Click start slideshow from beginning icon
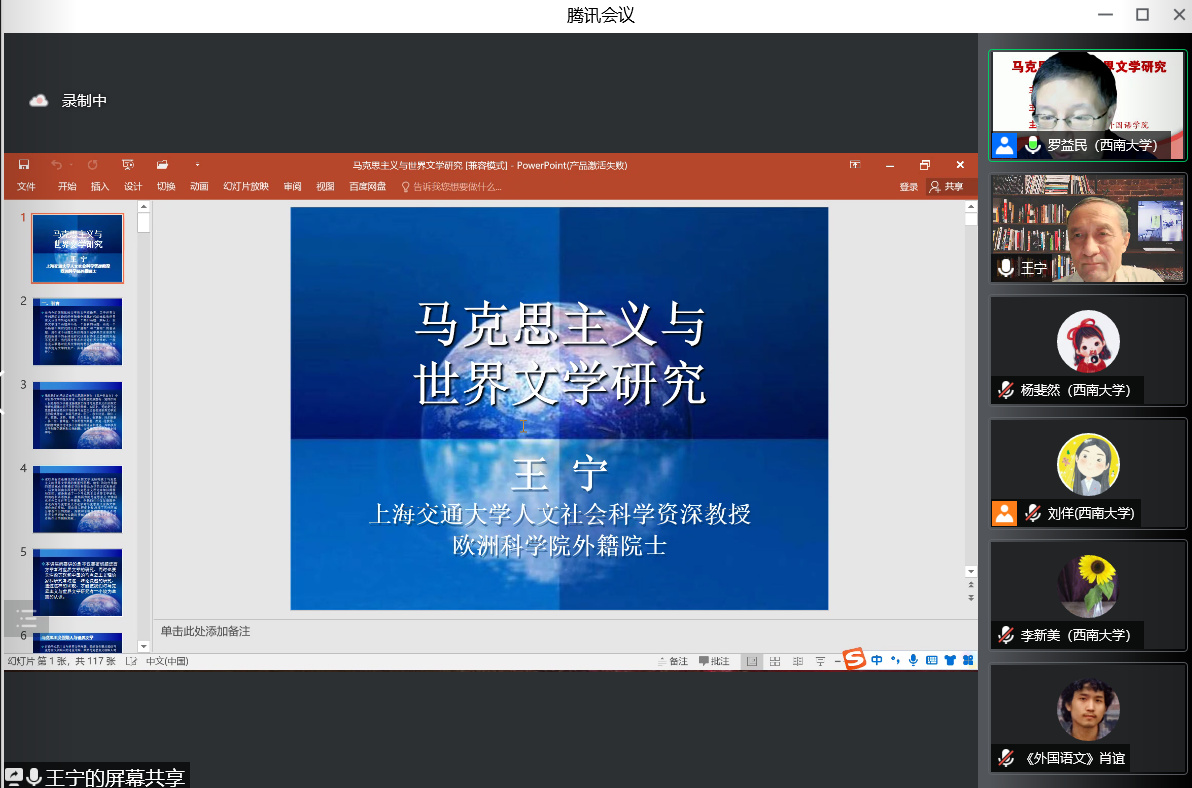Viewport: 1192px width, 788px height. click(128, 165)
